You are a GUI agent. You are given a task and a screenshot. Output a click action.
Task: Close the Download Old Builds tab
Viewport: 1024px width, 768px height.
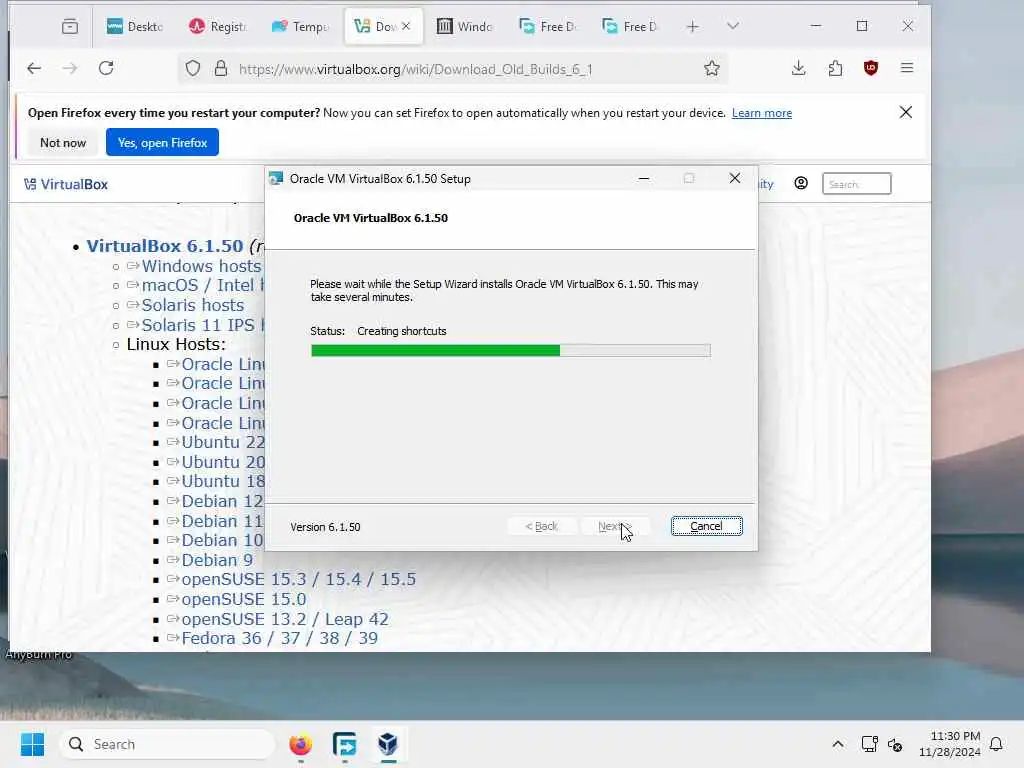[406, 26]
